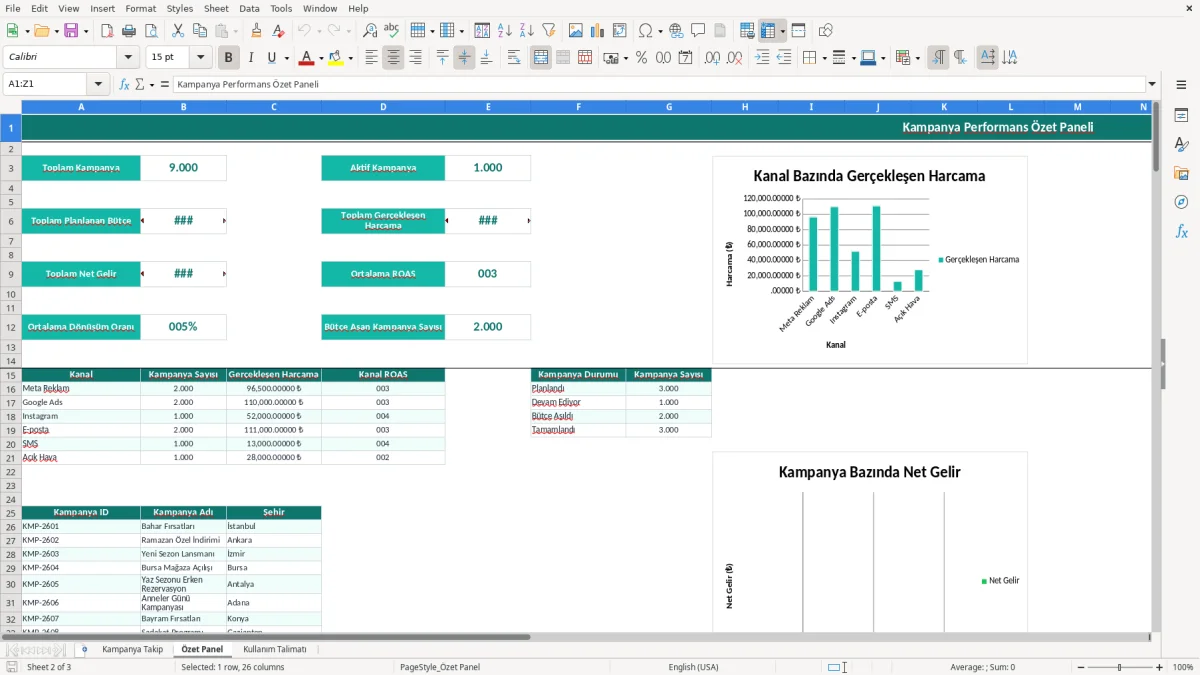The width and height of the screenshot is (1200, 675).
Task: Apply the yellow background color swatch
Action: coord(336,58)
